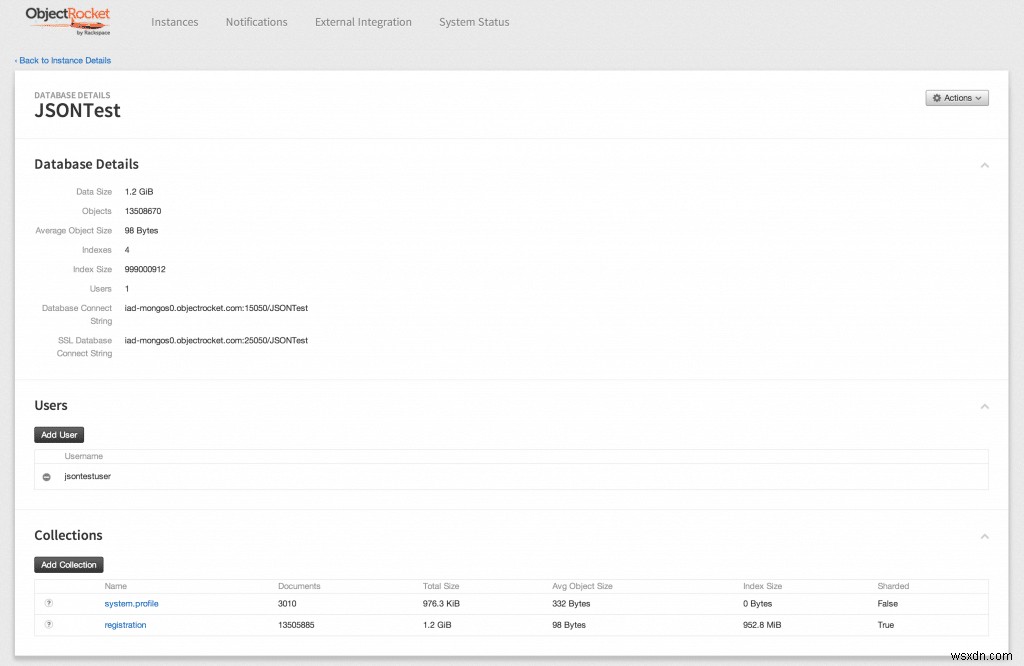Open the Instances menu
This screenshot has width=1024, height=666.
(174, 22)
